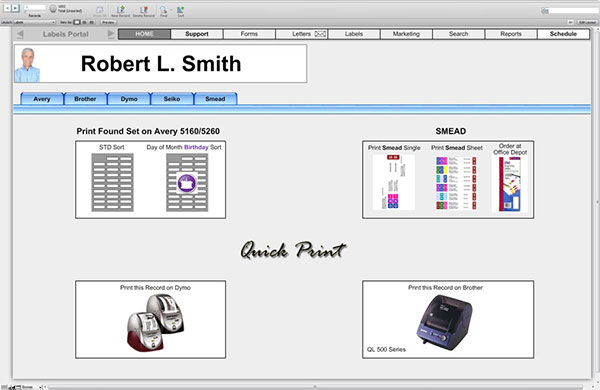The image size is (600, 390).
Task: Open the Forms tab
Action: (x=249, y=34)
